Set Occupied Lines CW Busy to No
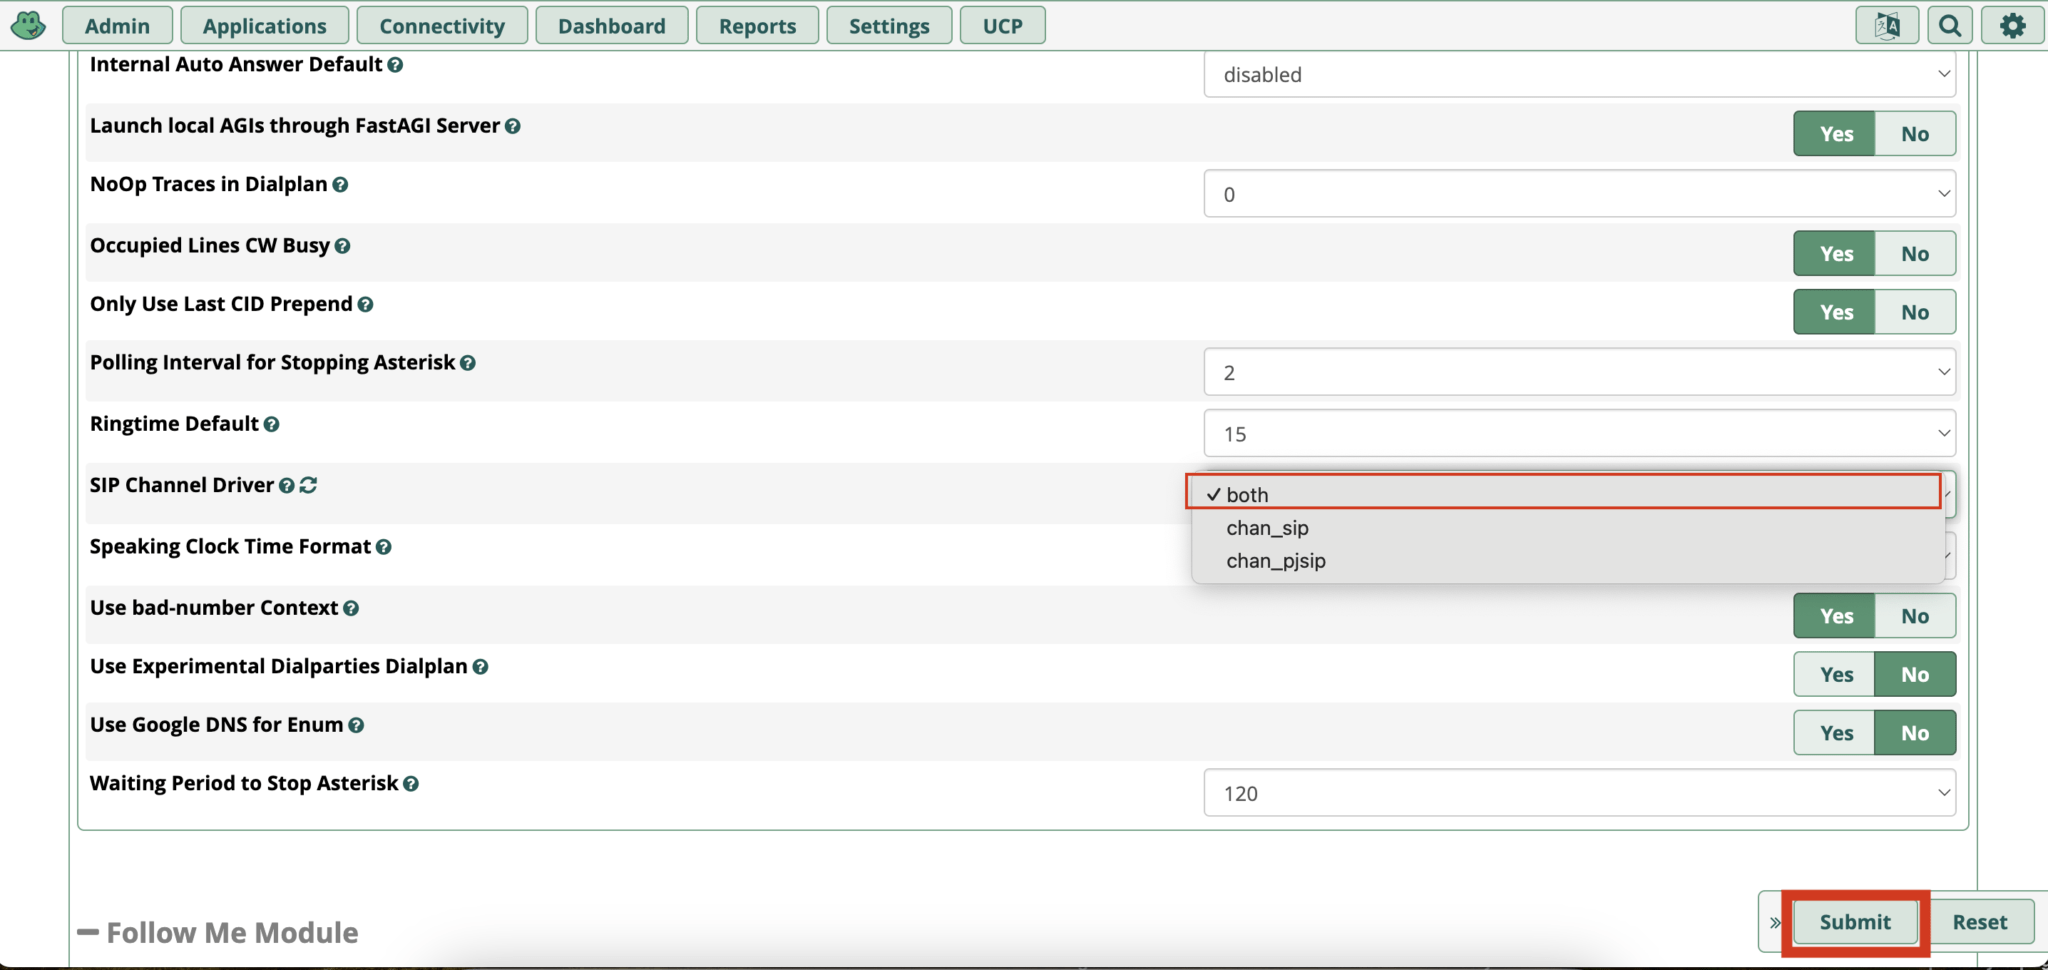 pos(1914,254)
